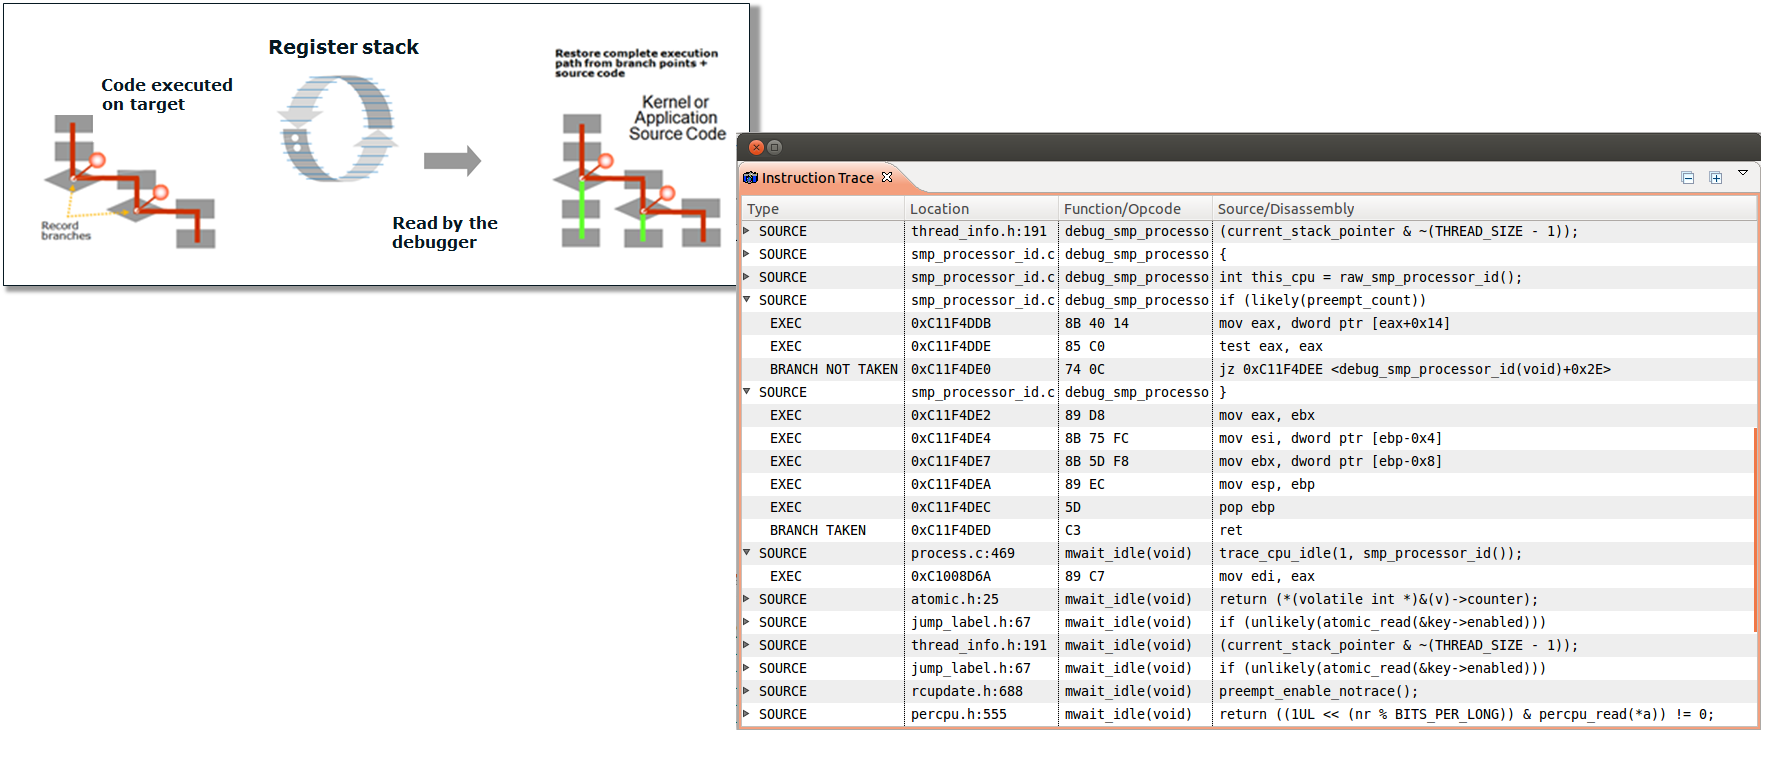The image size is (1788, 758).
Task: Collapse the SOURCE row 'if (likely(preempt_count))'
Action: 747,300
